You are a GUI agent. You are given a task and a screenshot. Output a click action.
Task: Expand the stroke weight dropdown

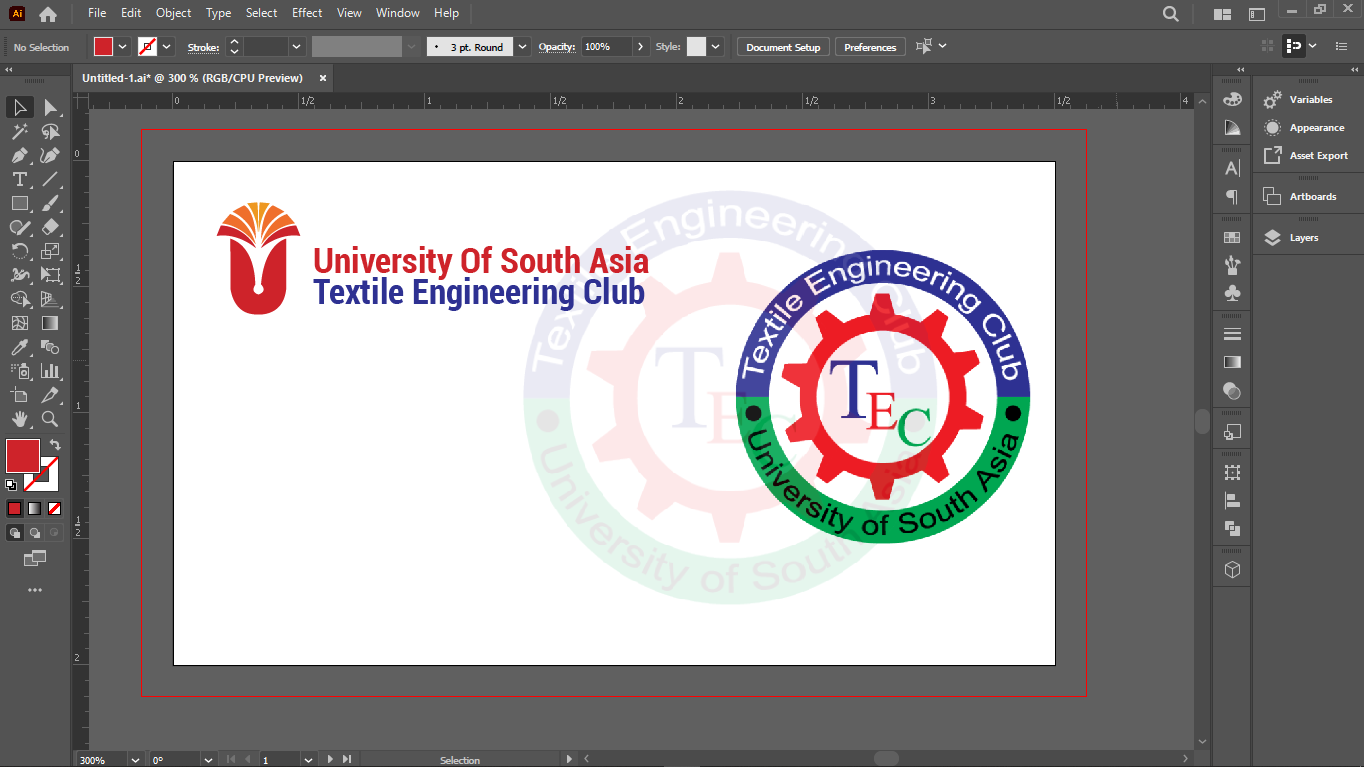pyautogui.click(x=296, y=47)
